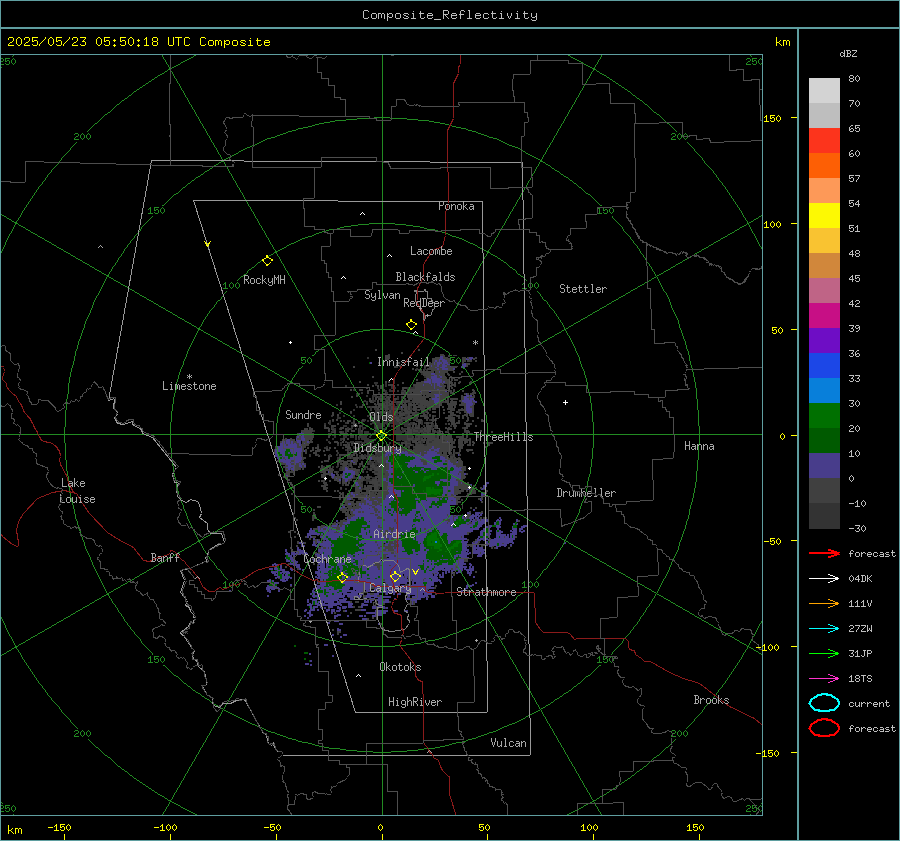Click the dBZ legend heading
Screen dimensions: 900x841
pyautogui.click(x=848, y=53)
